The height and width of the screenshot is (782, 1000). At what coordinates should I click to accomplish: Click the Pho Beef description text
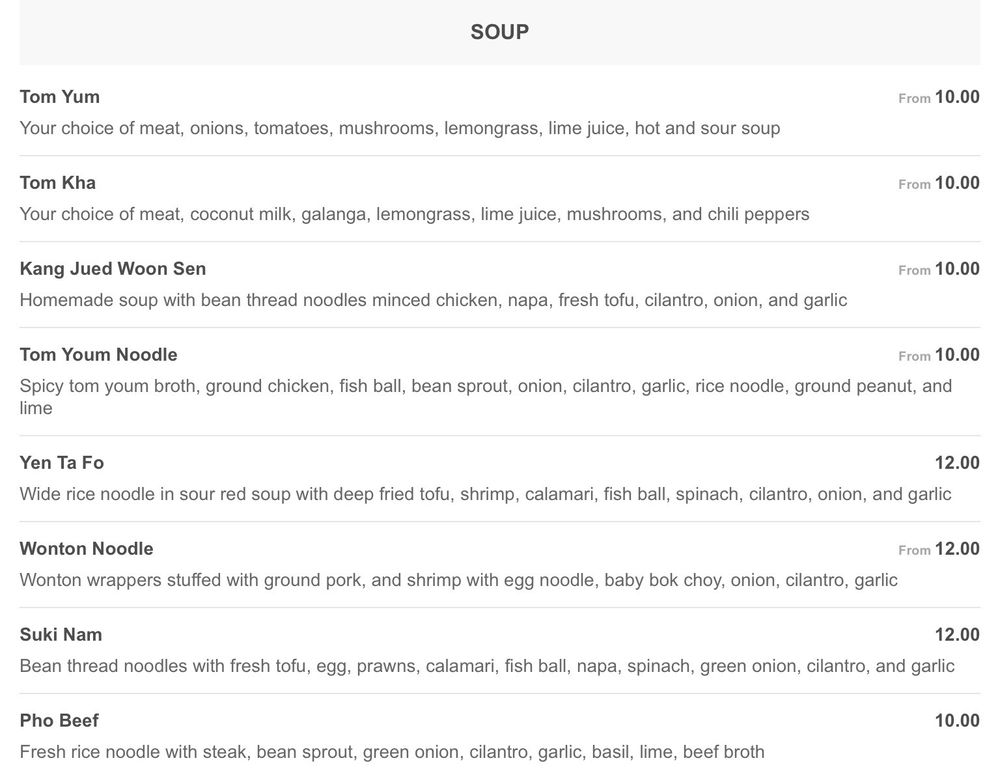tap(392, 752)
